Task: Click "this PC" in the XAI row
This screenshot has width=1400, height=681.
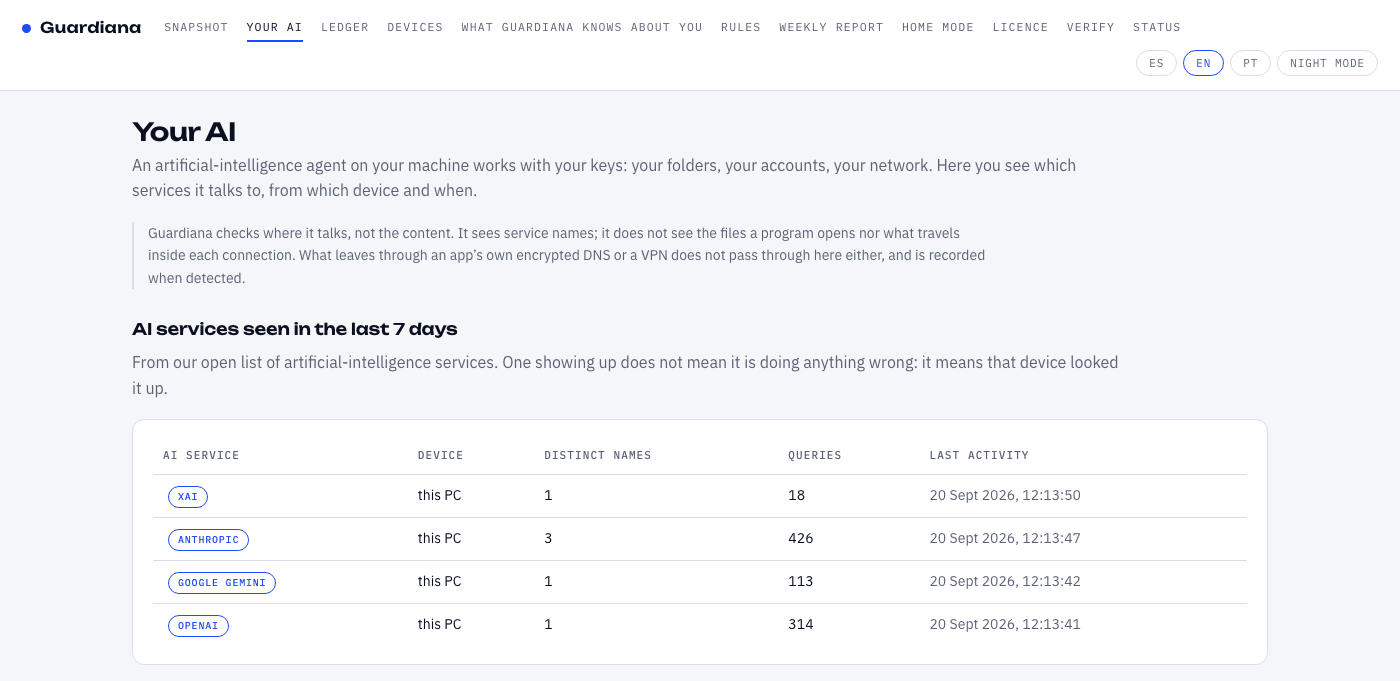Action: 440,495
